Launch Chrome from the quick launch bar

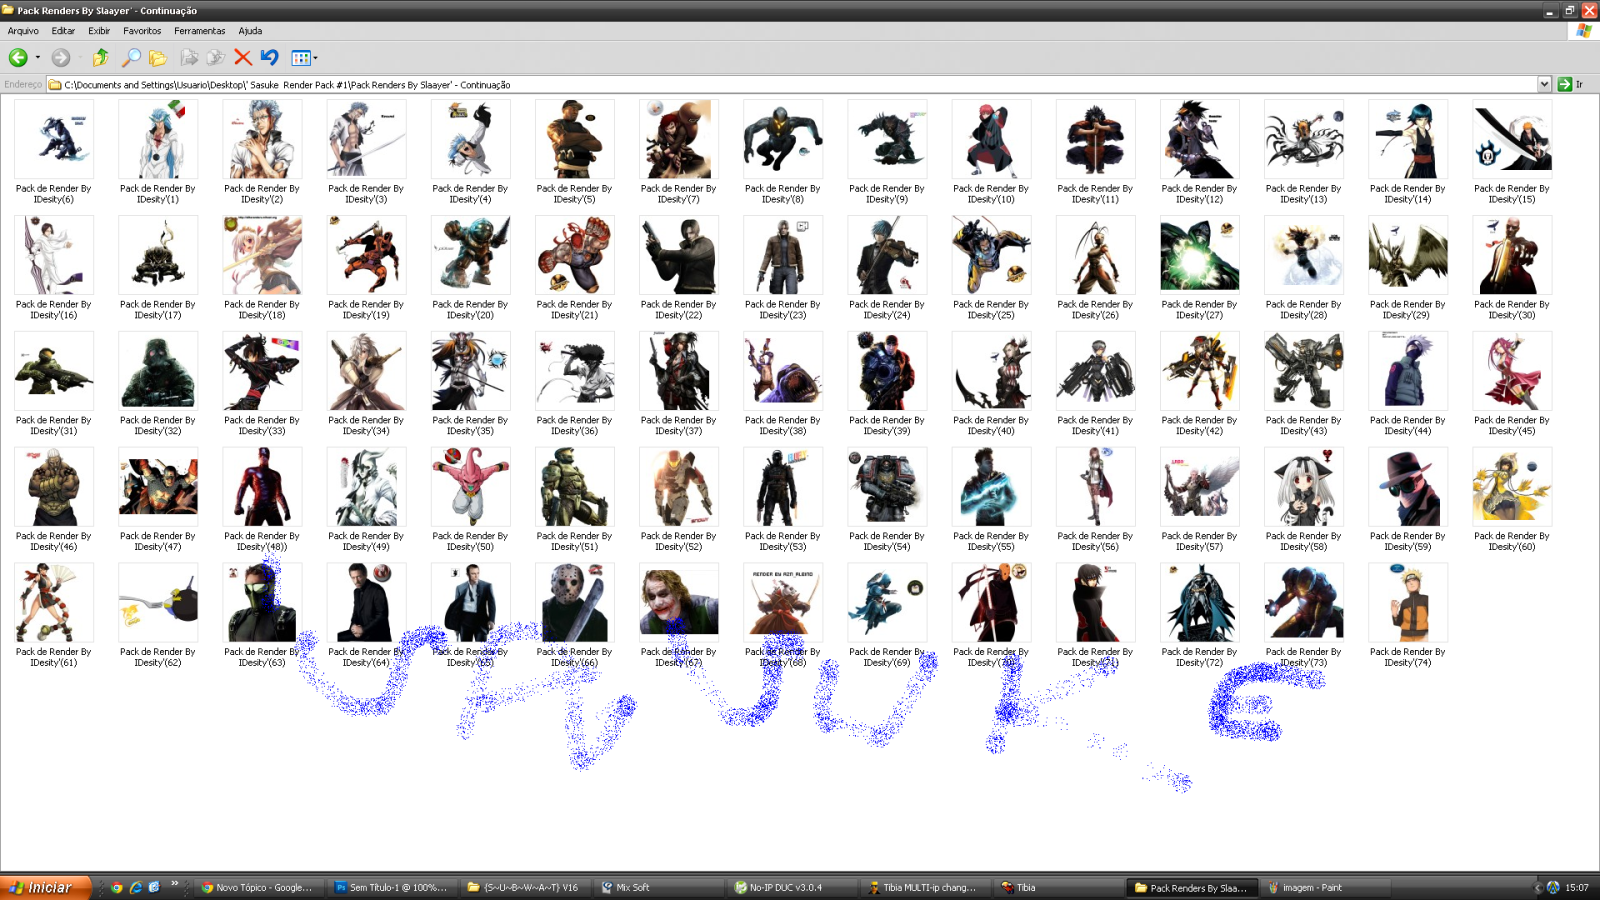tap(116, 887)
